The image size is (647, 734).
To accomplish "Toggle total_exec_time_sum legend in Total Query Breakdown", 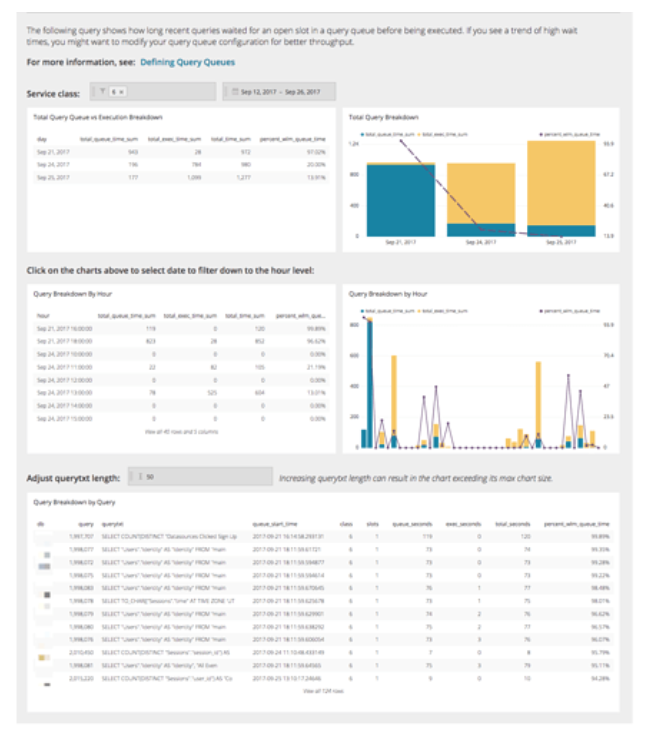I will [442, 134].
